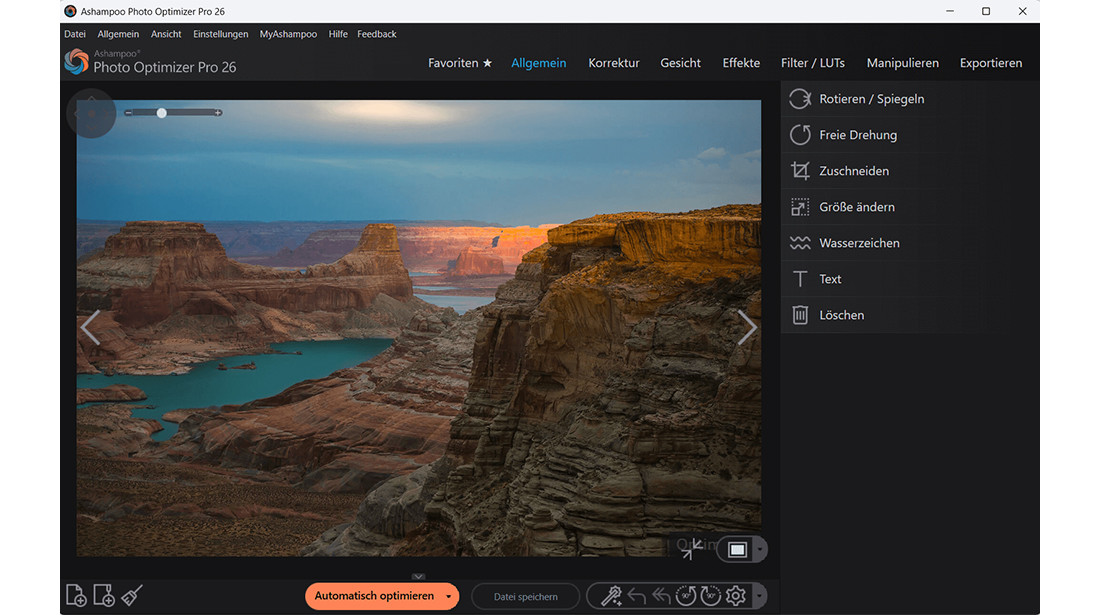Open the Wasserzeichen watermark tool
1100x615 pixels.
(x=908, y=243)
